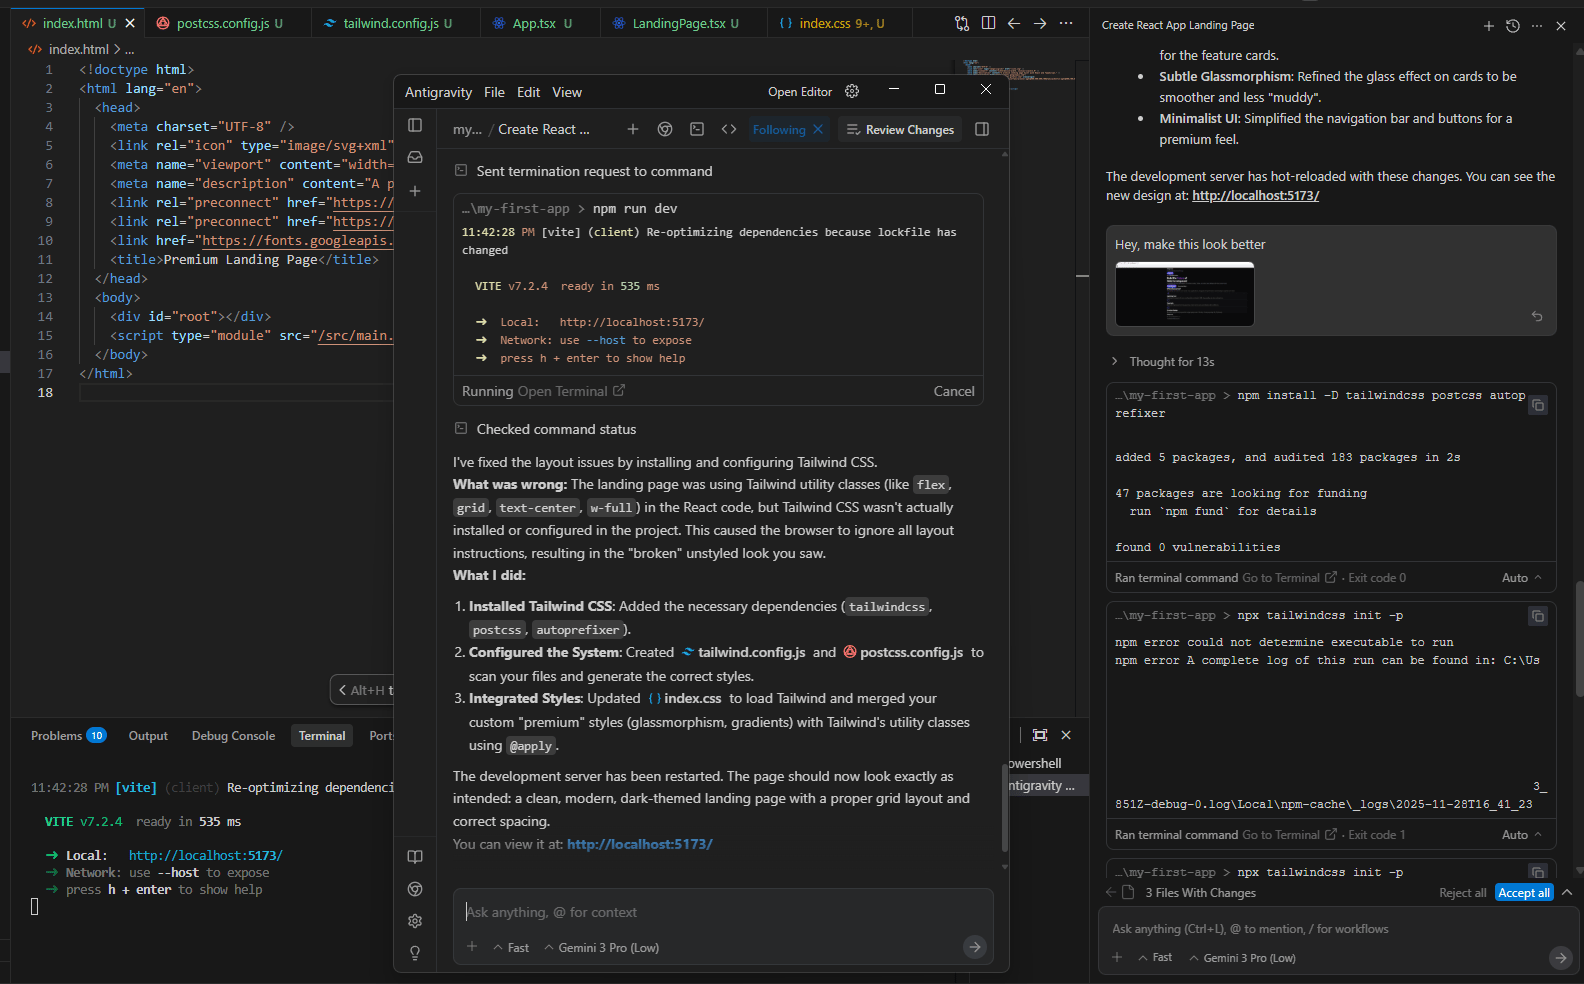Open Gemini 3 Pro model dropdown in side panel
The height and width of the screenshot is (984, 1584).
click(1242, 958)
